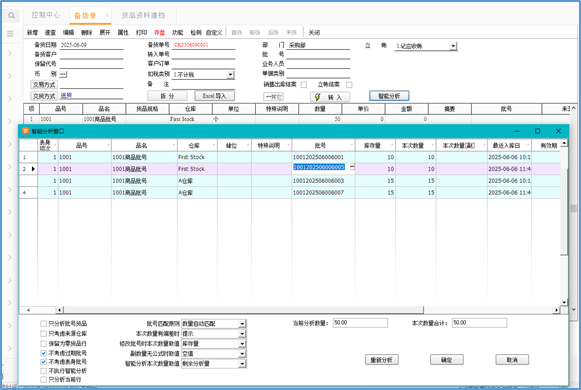Image resolution: width=581 pixels, height=390 pixels.
Task: Open 扣税类别 dropdown
Action: click(230, 74)
